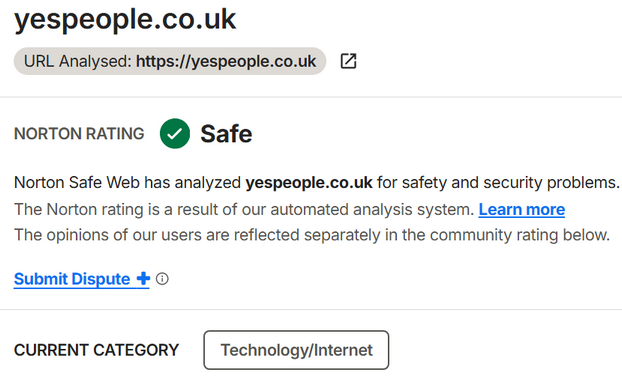Image resolution: width=622 pixels, height=376 pixels.
Task: Open the analysed URL via external link icon
Action: tap(348, 61)
